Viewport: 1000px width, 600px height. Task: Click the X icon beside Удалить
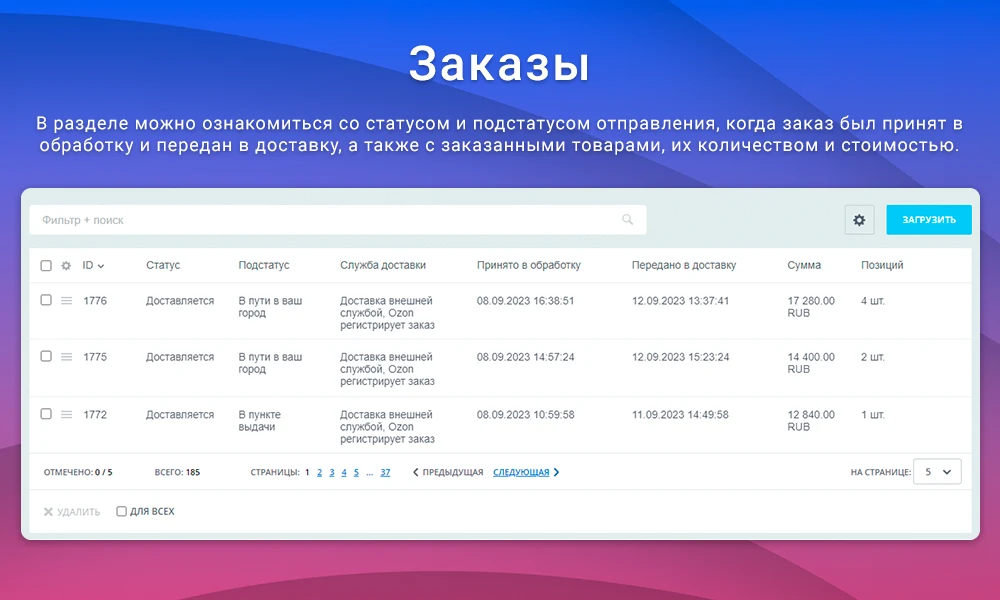pos(48,511)
